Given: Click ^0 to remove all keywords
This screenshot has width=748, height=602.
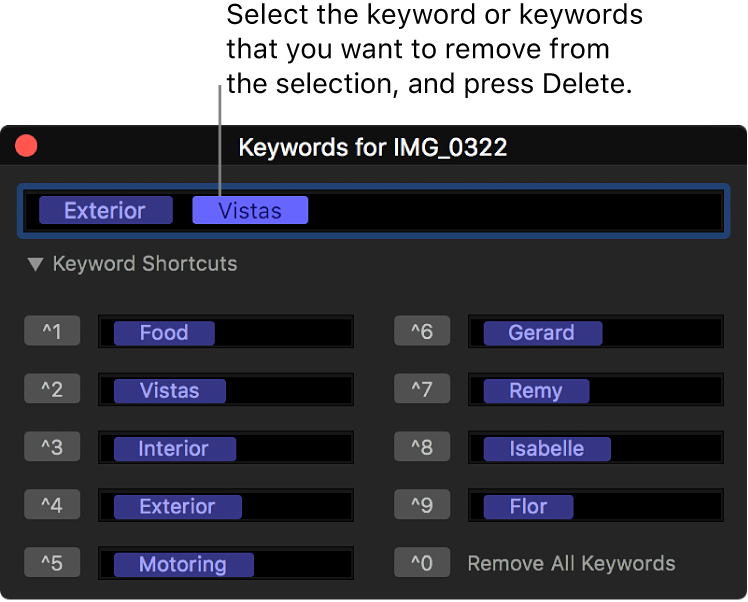Looking at the screenshot, I should click(x=421, y=564).
